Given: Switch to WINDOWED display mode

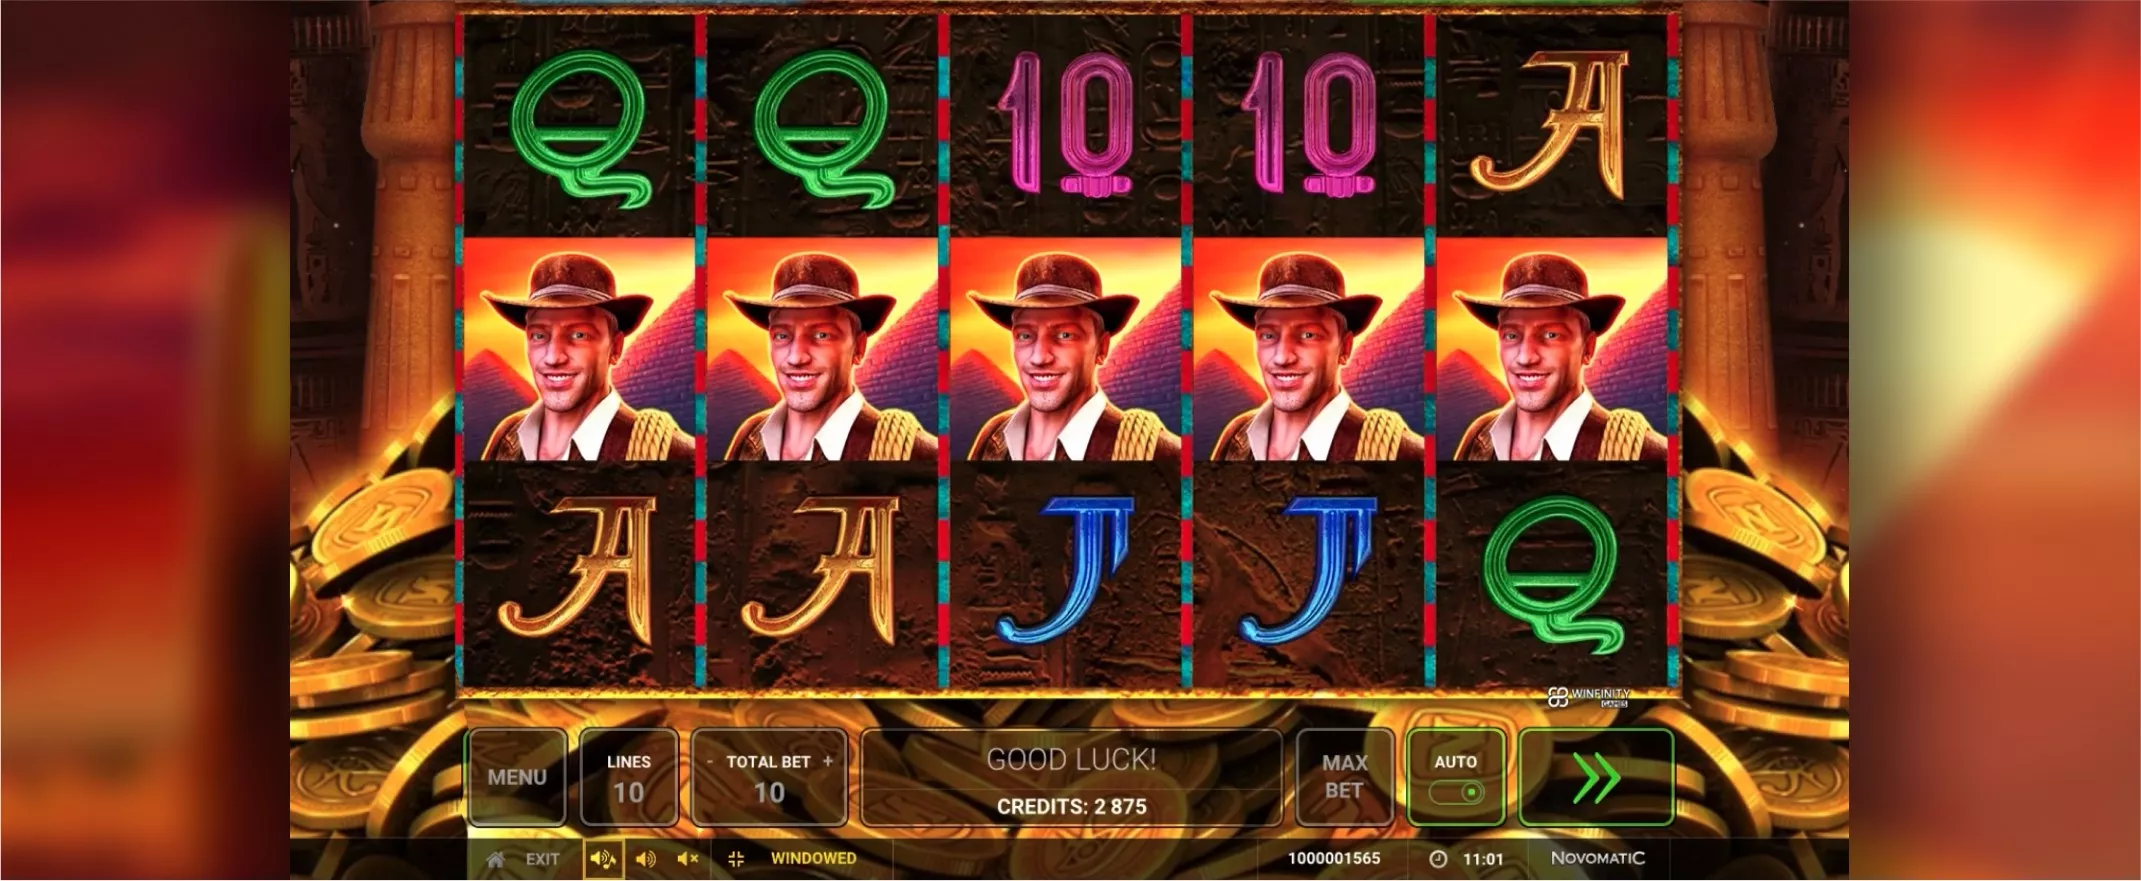Looking at the screenshot, I should (813, 859).
